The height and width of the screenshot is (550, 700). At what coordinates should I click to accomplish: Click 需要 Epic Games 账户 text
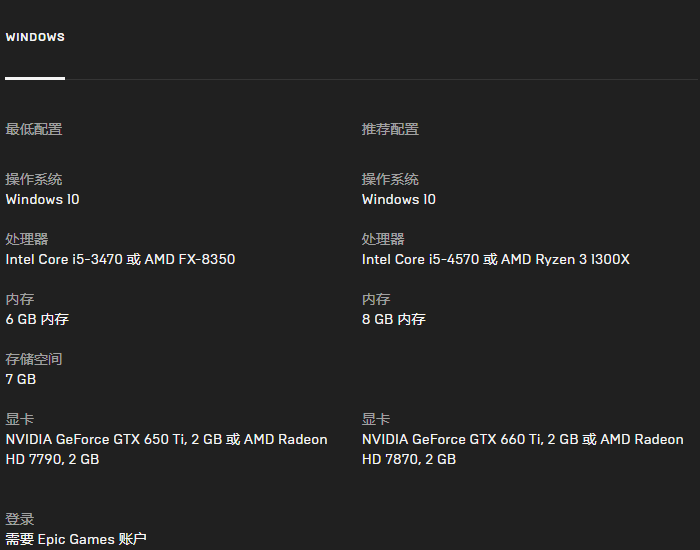pyautogui.click(x=76, y=539)
